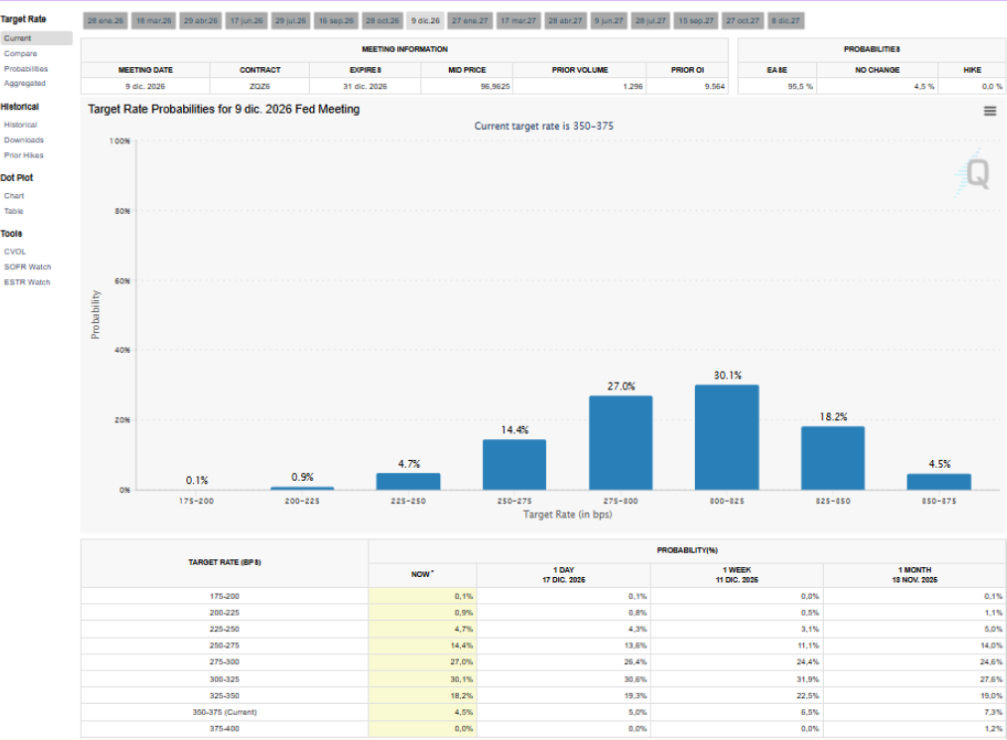Open Historical data view link
1007x740 pixels.
point(21,125)
